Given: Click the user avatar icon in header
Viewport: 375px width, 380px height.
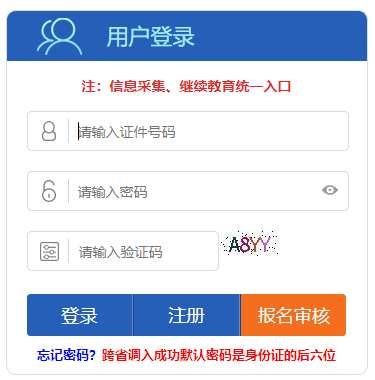Looking at the screenshot, I should [x=59, y=36].
